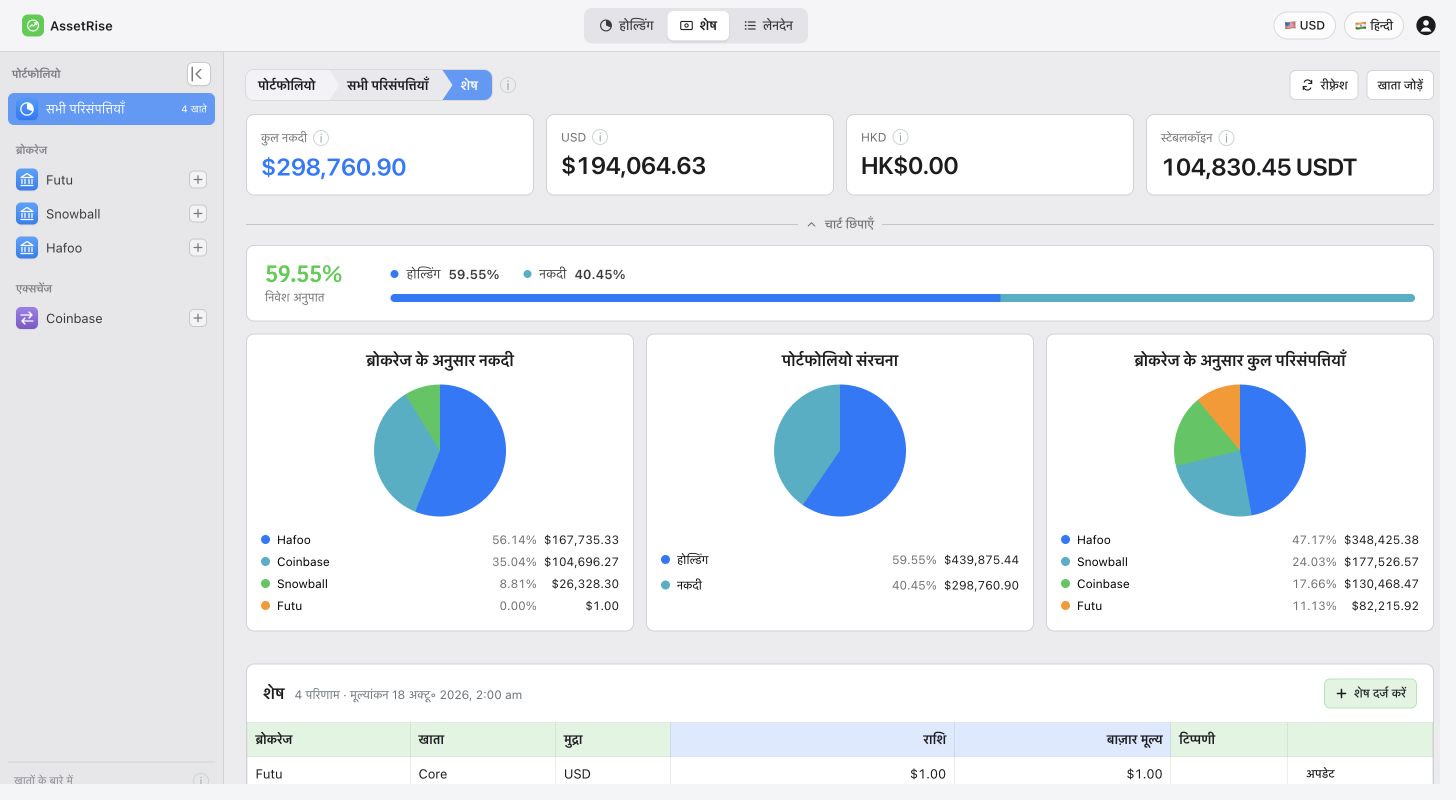Open the हिन्दी language selector

coord(1374,26)
